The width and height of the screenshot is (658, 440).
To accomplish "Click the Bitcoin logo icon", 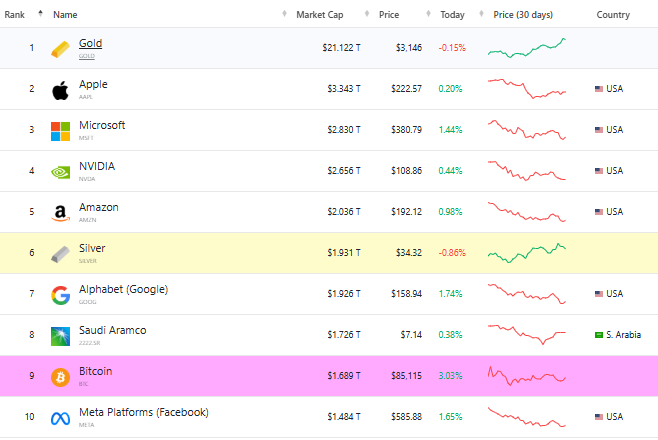I will coord(61,377).
